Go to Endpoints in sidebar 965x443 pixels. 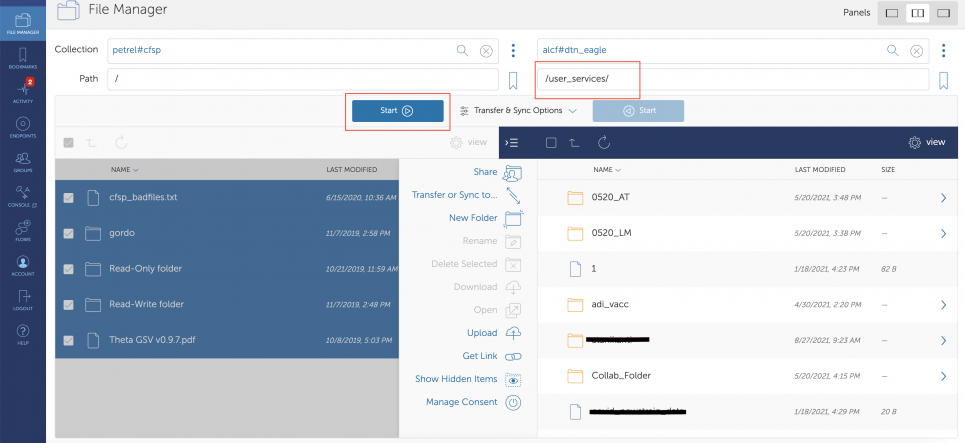click(22, 126)
